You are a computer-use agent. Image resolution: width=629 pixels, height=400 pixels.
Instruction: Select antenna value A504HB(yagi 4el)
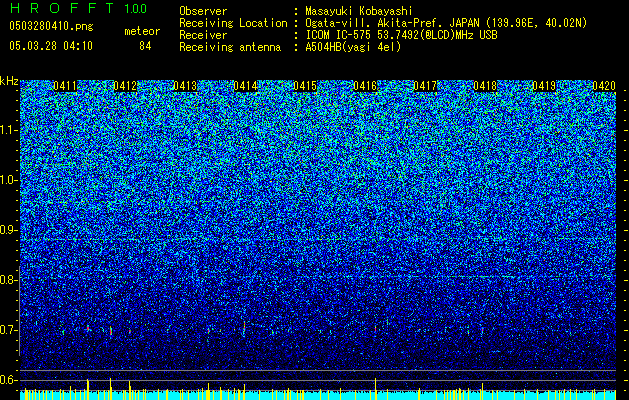coord(353,47)
